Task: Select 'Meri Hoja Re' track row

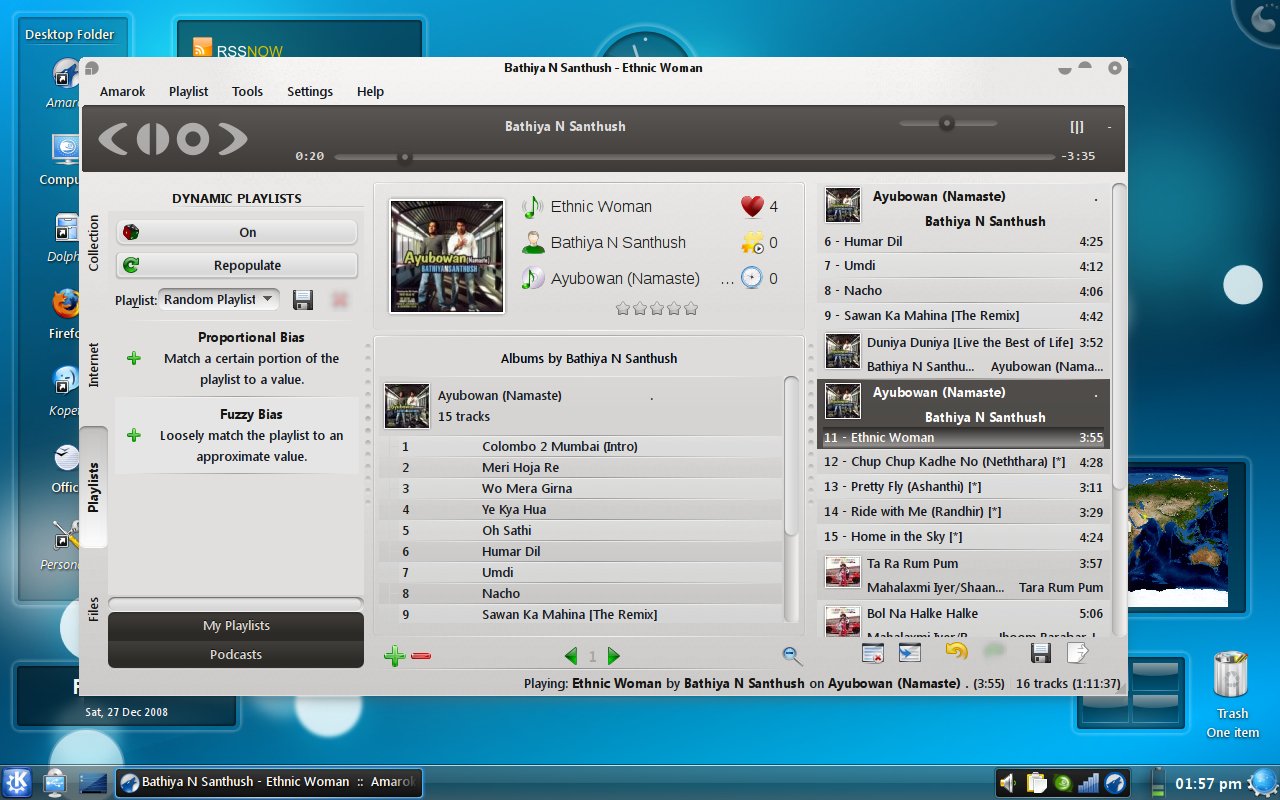Action: [582, 467]
